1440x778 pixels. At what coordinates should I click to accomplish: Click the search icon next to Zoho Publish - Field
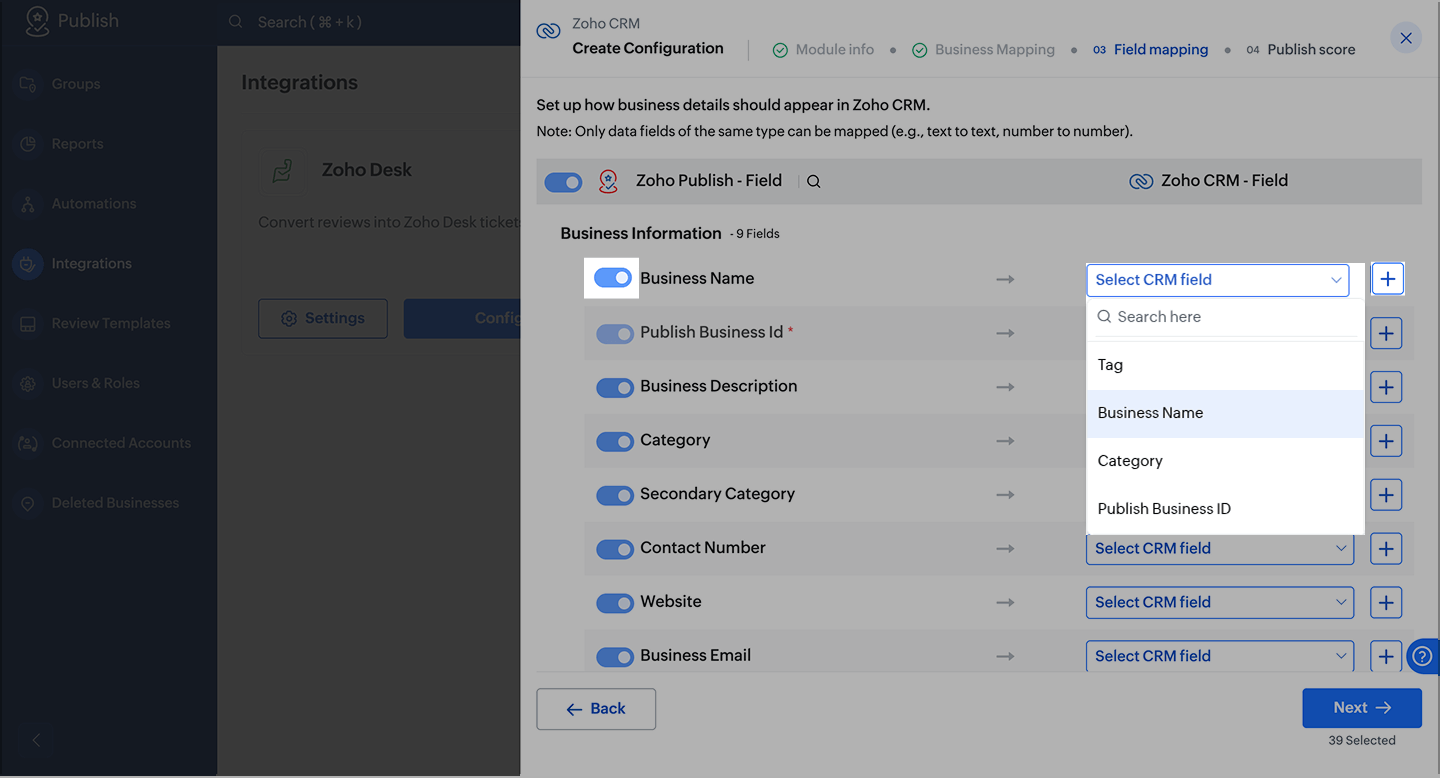[x=814, y=182]
